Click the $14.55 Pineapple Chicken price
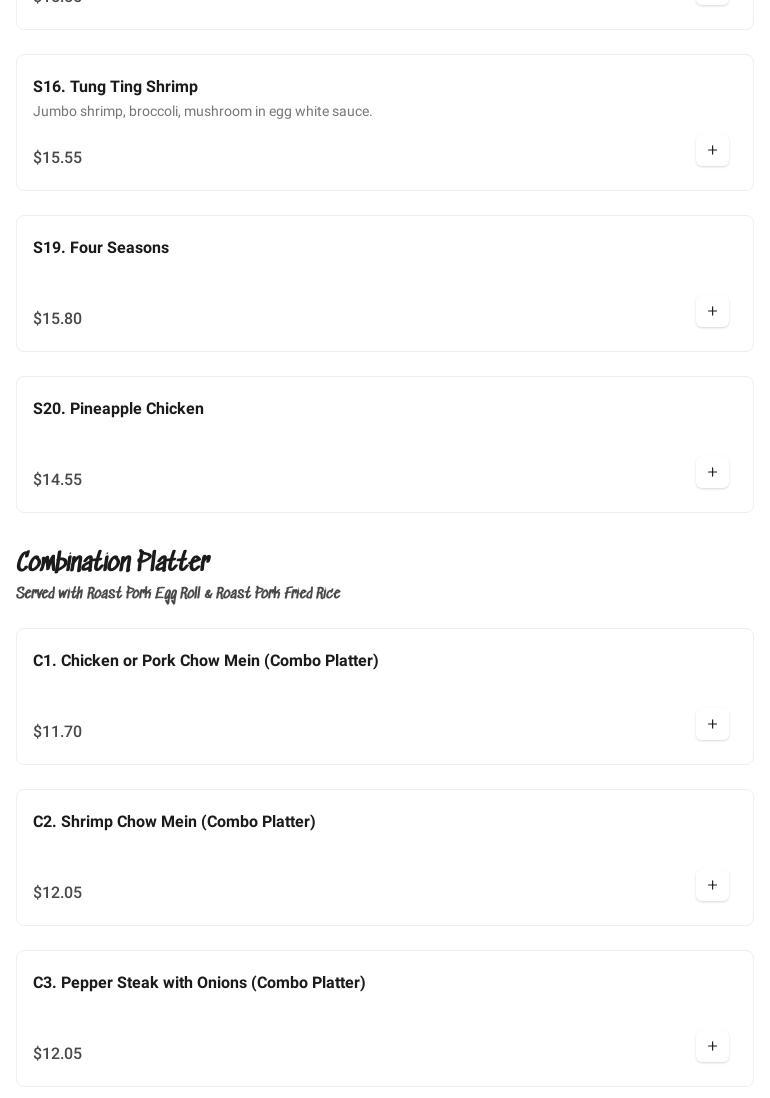Screen dimensions: 770x1098 click(x=57, y=480)
